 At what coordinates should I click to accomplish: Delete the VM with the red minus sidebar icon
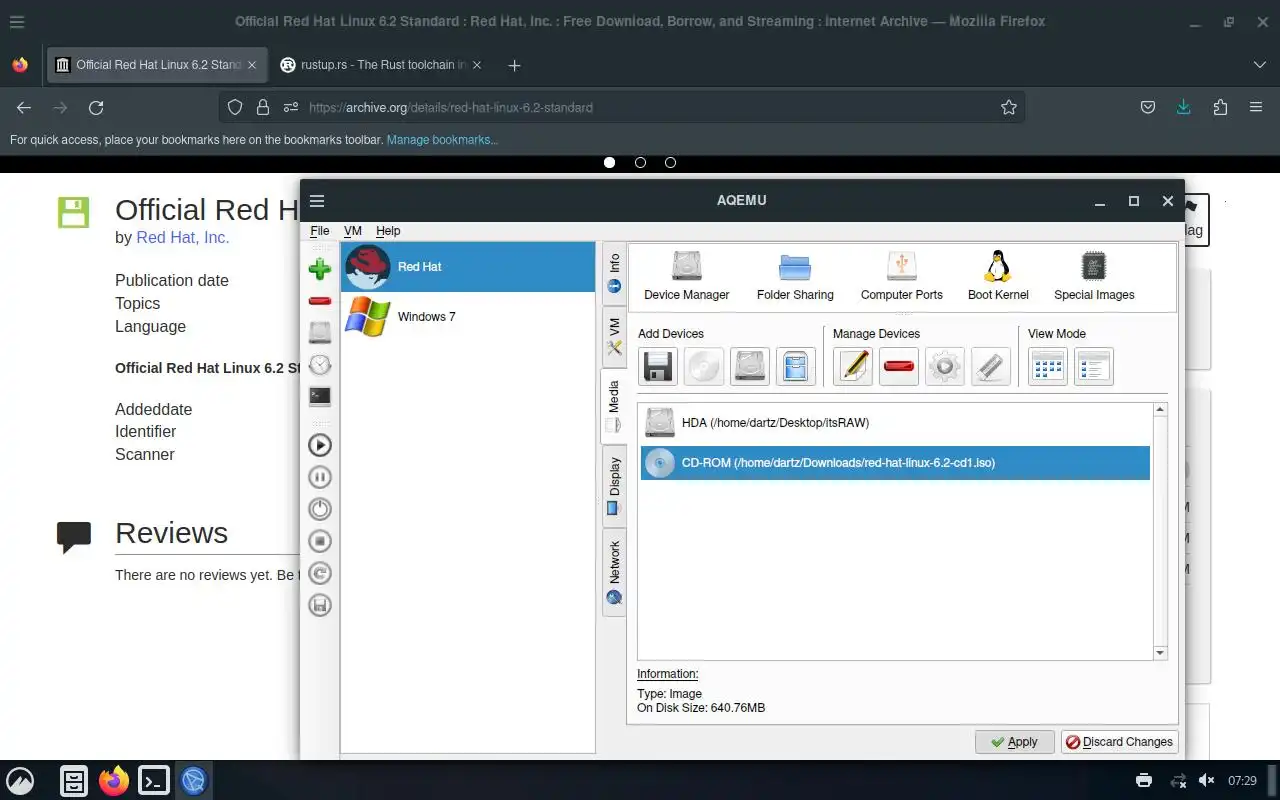[x=320, y=300]
